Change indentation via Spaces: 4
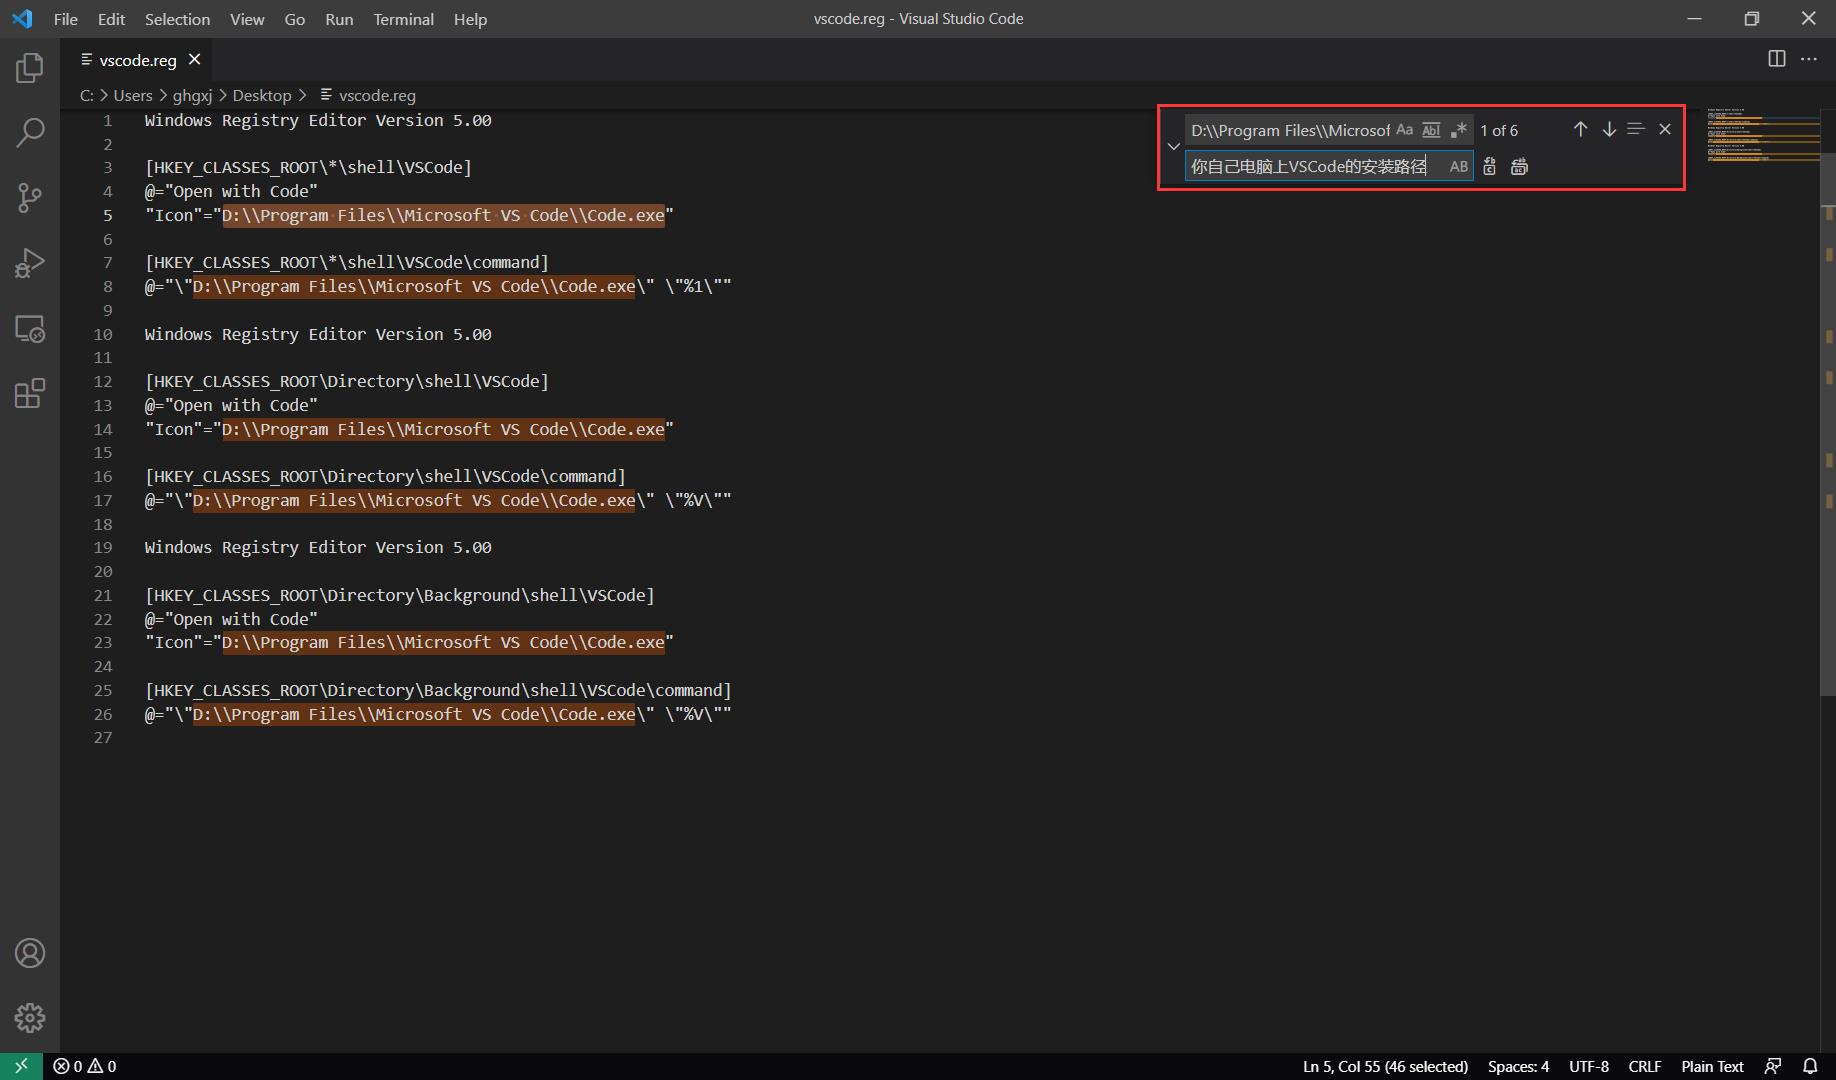 coord(1518,1066)
